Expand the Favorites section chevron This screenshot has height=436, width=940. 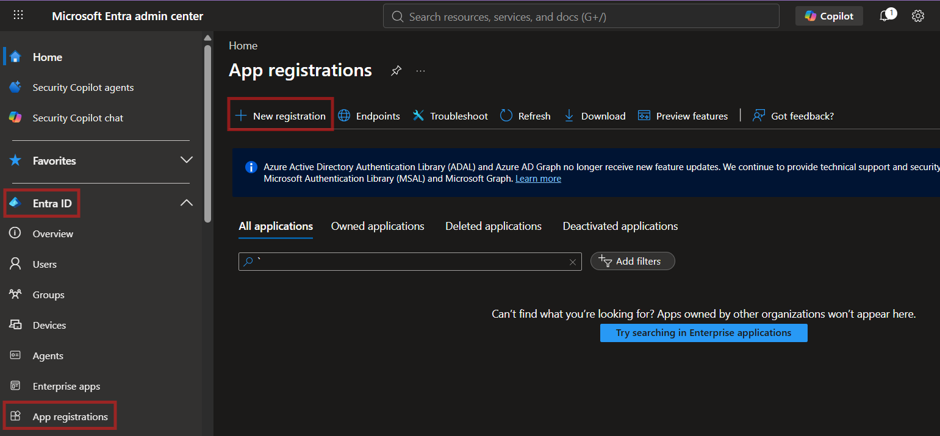click(187, 160)
